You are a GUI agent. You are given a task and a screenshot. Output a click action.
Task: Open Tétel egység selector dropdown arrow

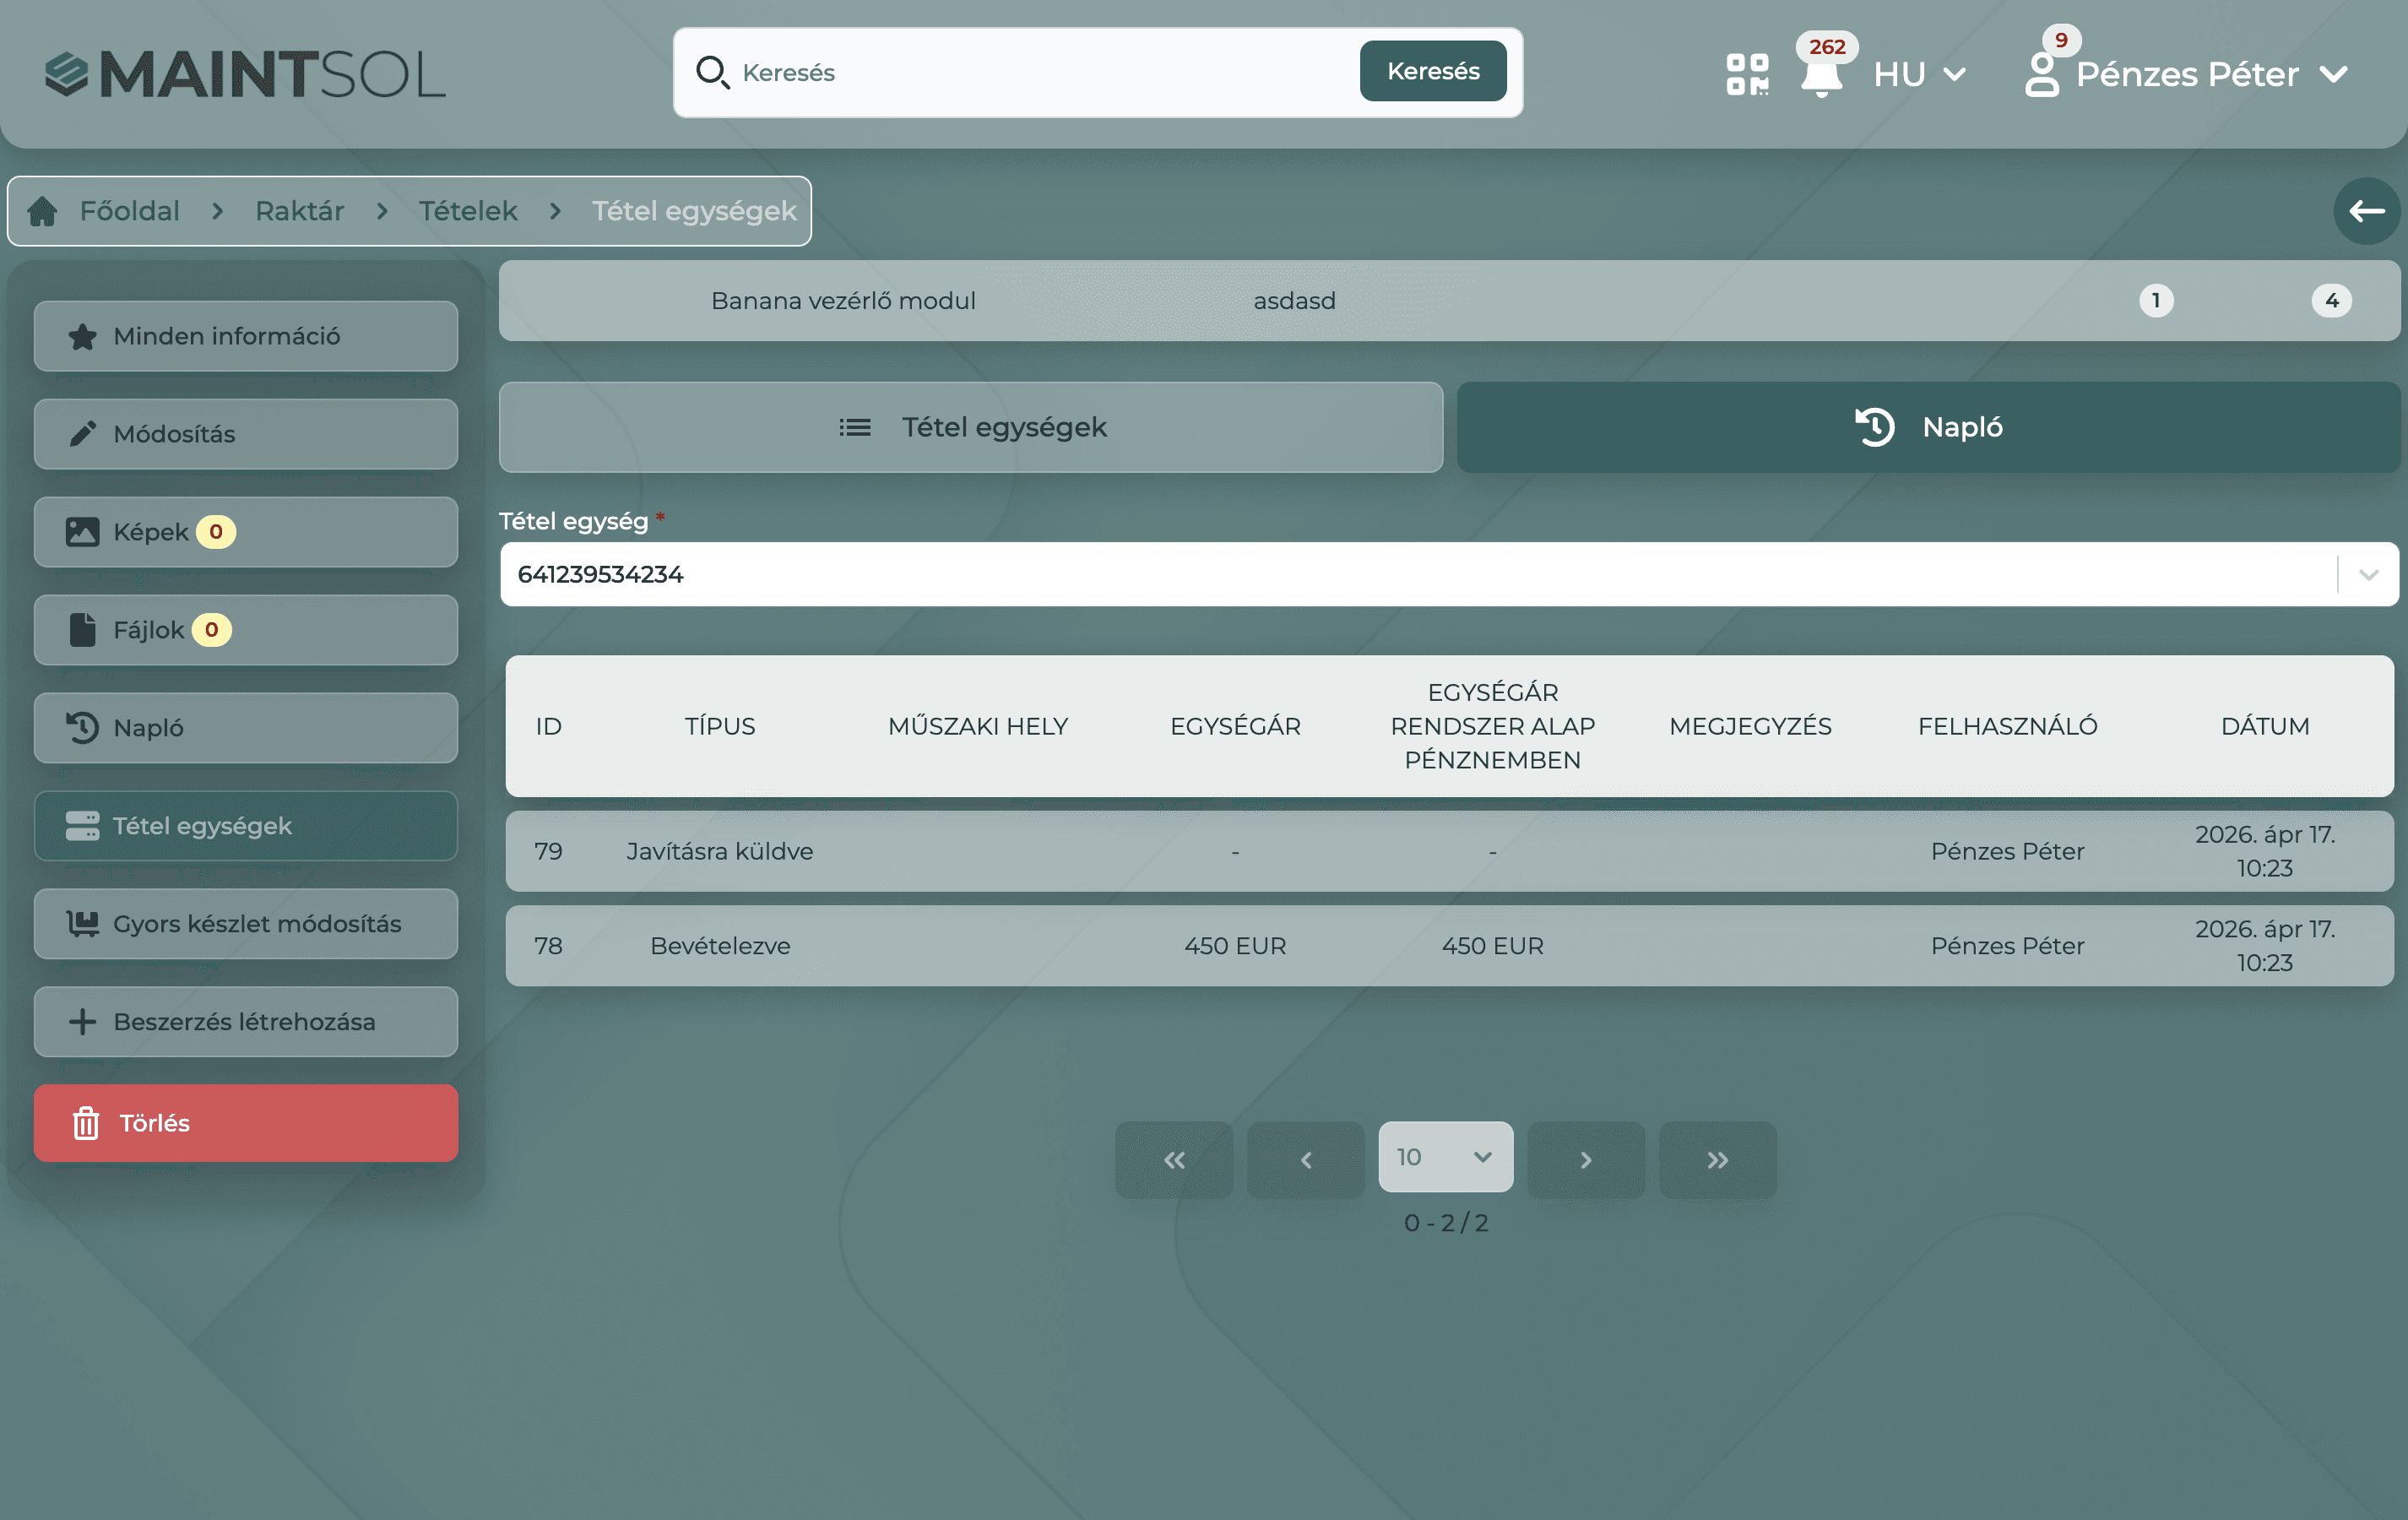pos(2368,574)
